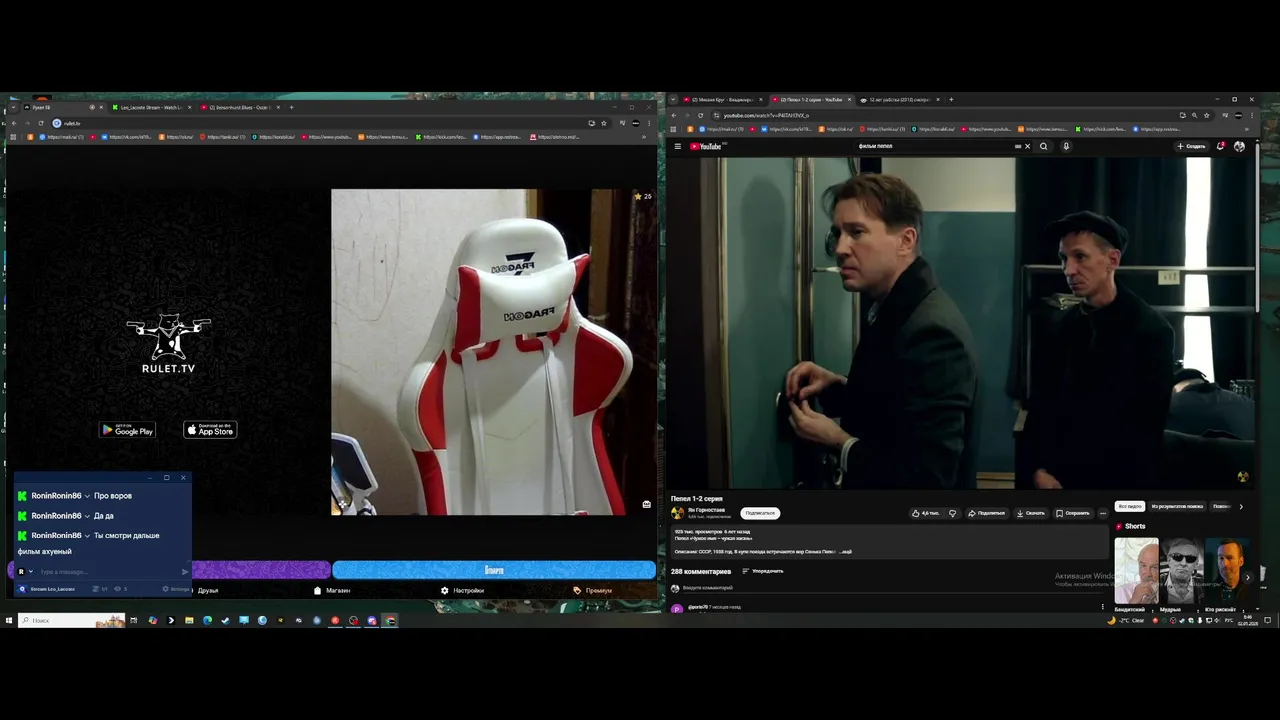Start YouTube voice search with microphone

coord(1066,146)
